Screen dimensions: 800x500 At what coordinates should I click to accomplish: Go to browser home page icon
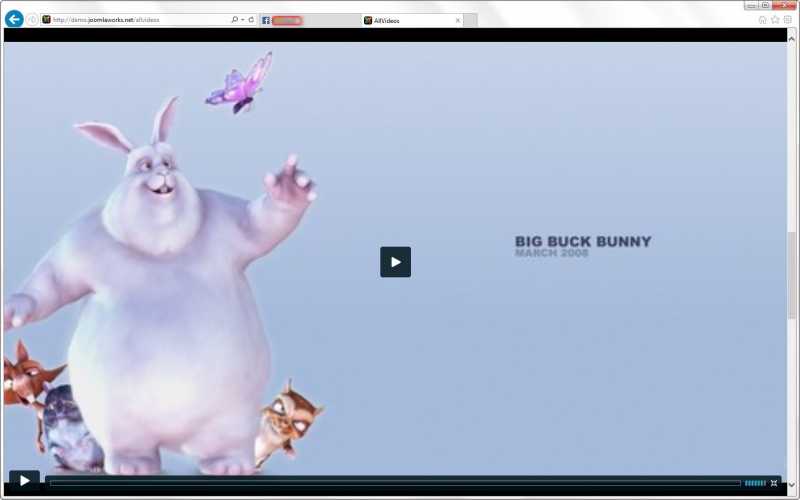tap(762, 20)
